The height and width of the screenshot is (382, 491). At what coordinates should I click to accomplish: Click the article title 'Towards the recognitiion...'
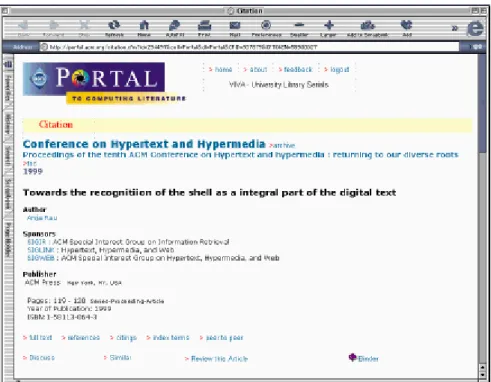pos(209,193)
